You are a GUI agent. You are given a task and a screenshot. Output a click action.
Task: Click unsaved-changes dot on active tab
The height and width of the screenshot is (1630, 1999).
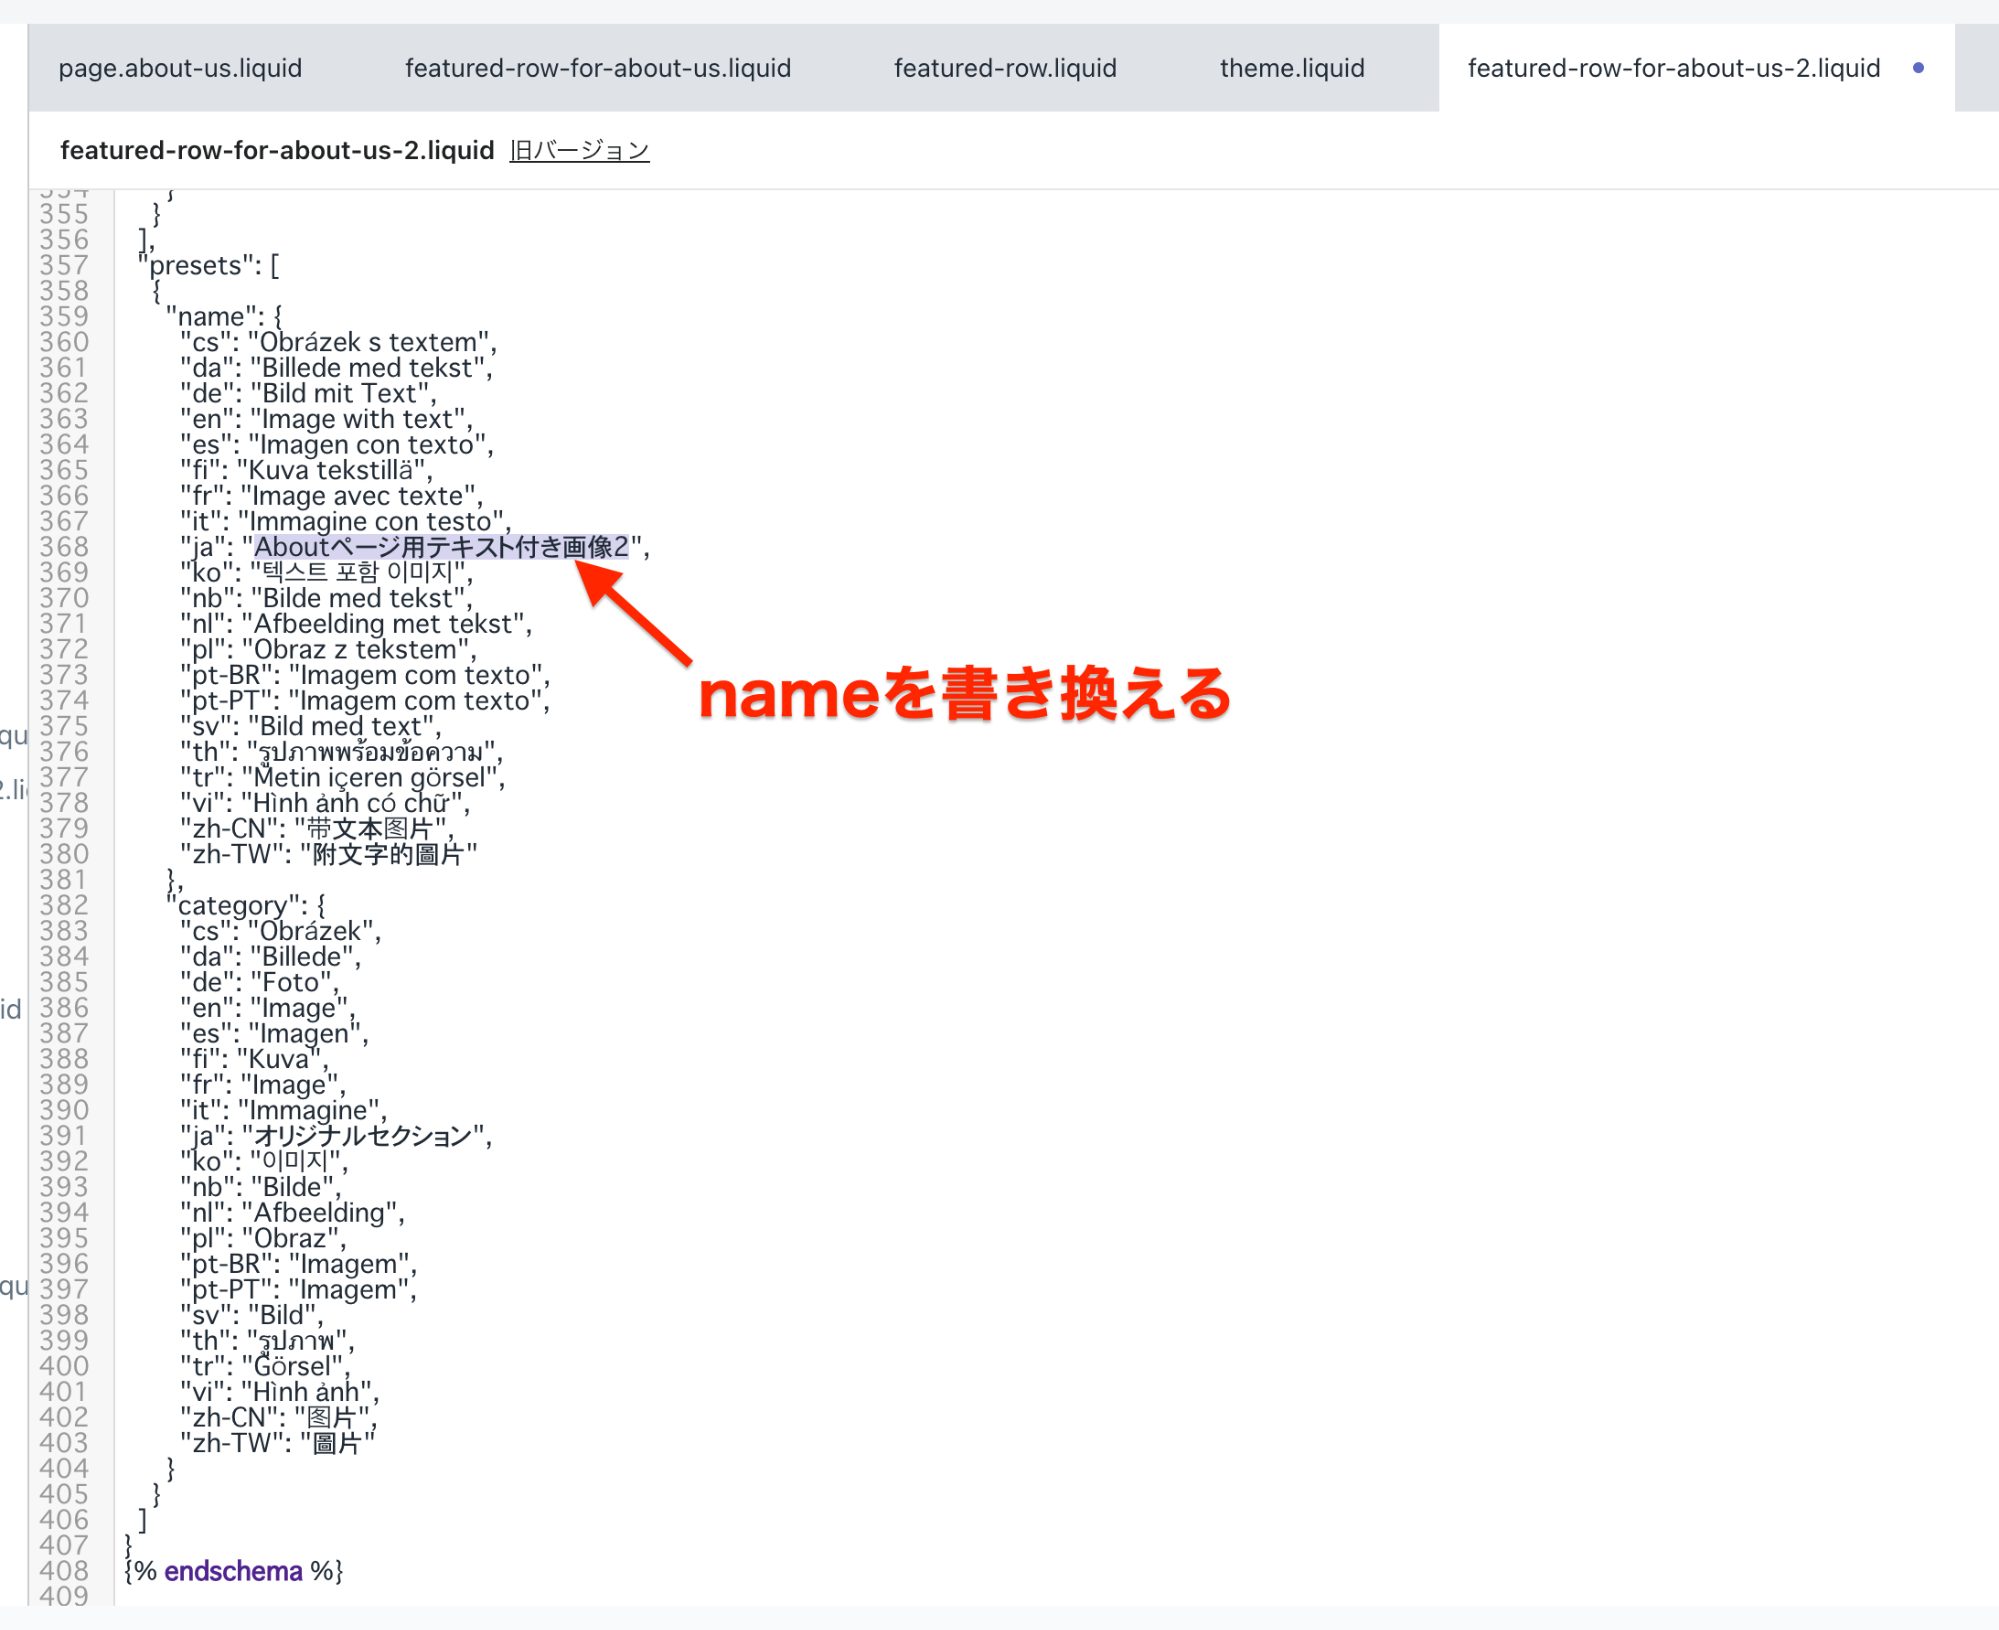tap(1917, 68)
